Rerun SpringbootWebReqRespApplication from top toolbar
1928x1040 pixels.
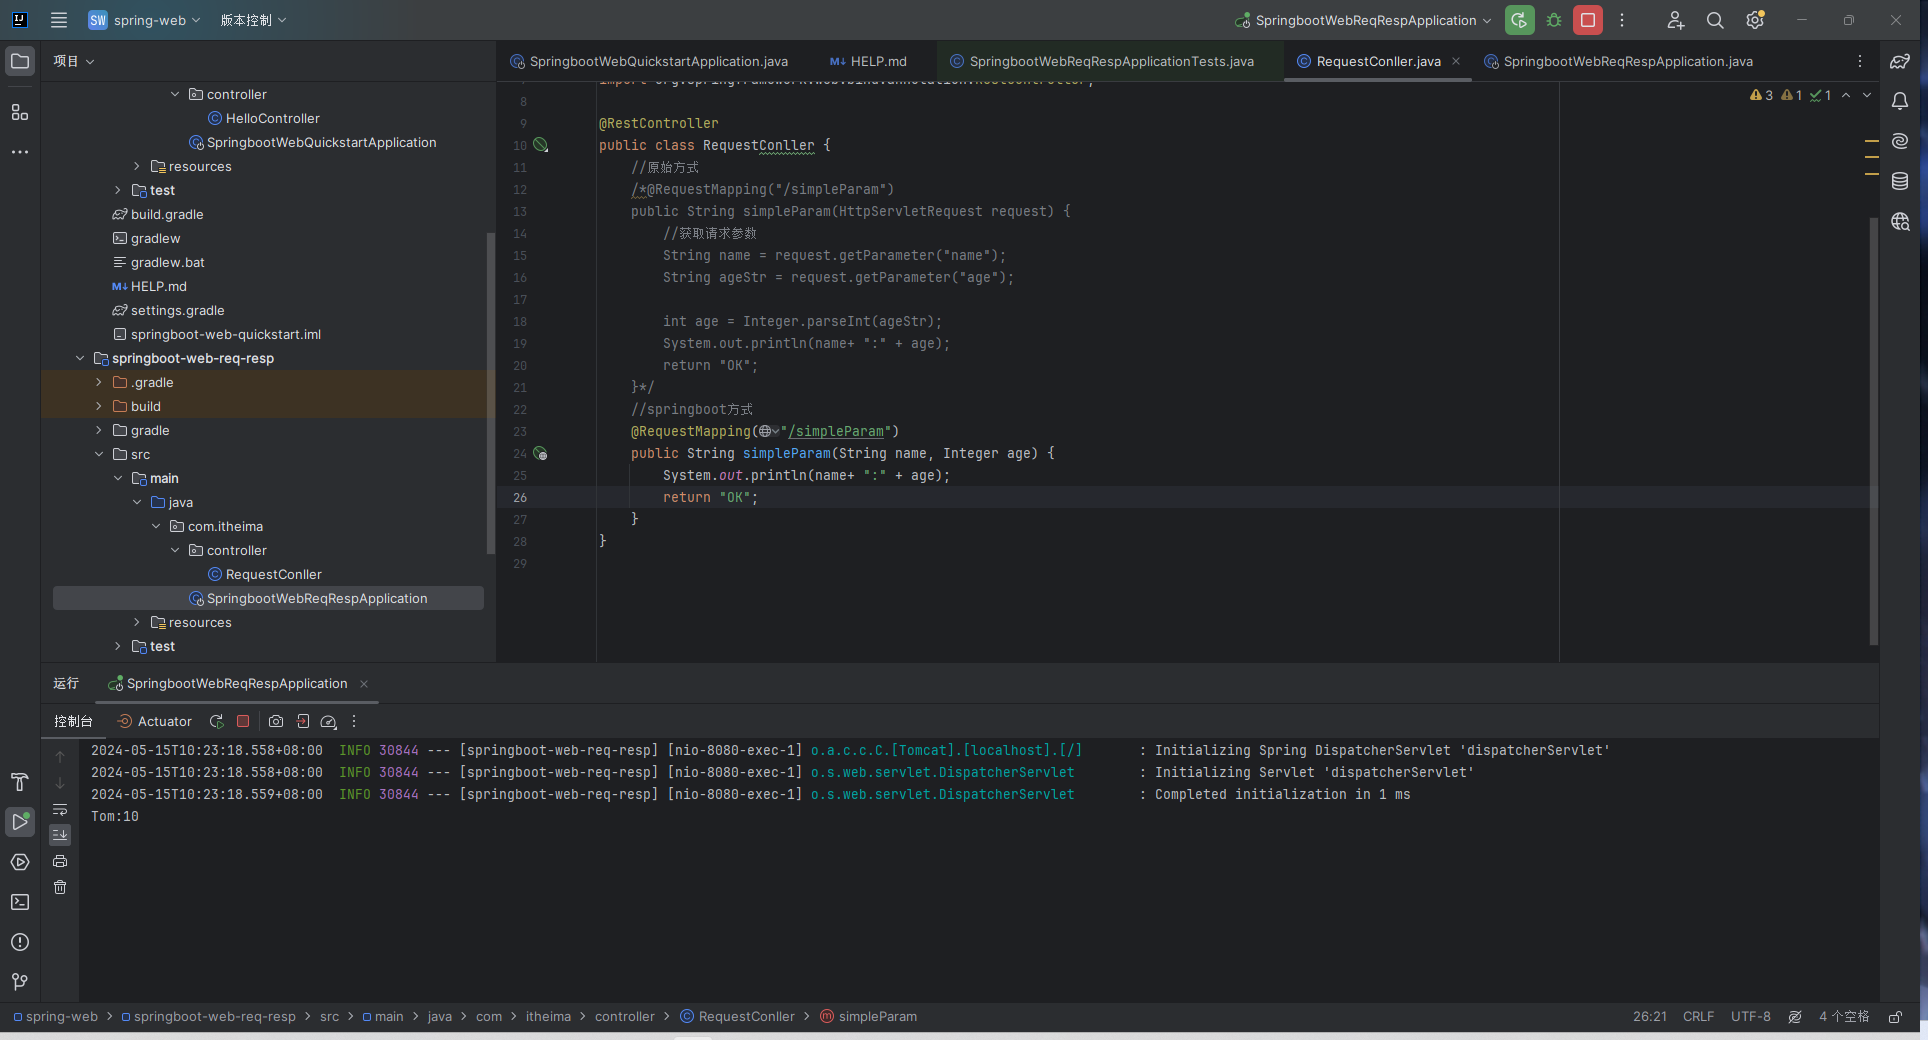point(1519,20)
